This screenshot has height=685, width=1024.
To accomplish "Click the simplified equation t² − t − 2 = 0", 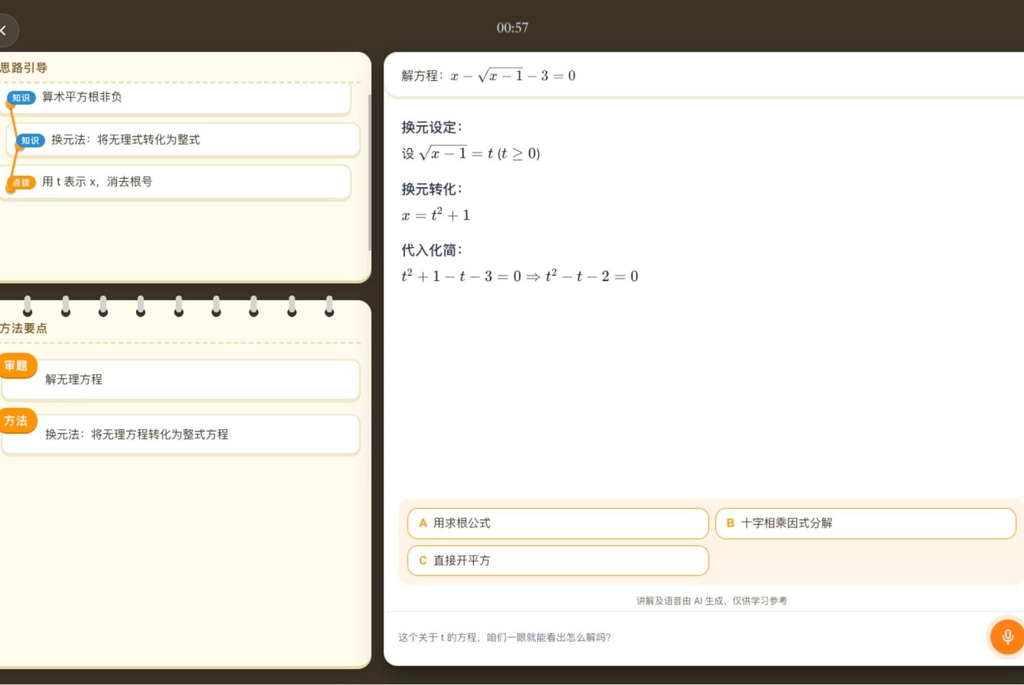I will pos(592,276).
